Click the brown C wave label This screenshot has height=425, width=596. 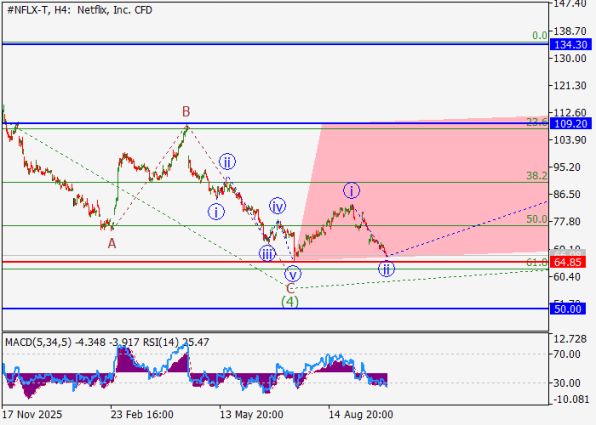pyautogui.click(x=290, y=289)
